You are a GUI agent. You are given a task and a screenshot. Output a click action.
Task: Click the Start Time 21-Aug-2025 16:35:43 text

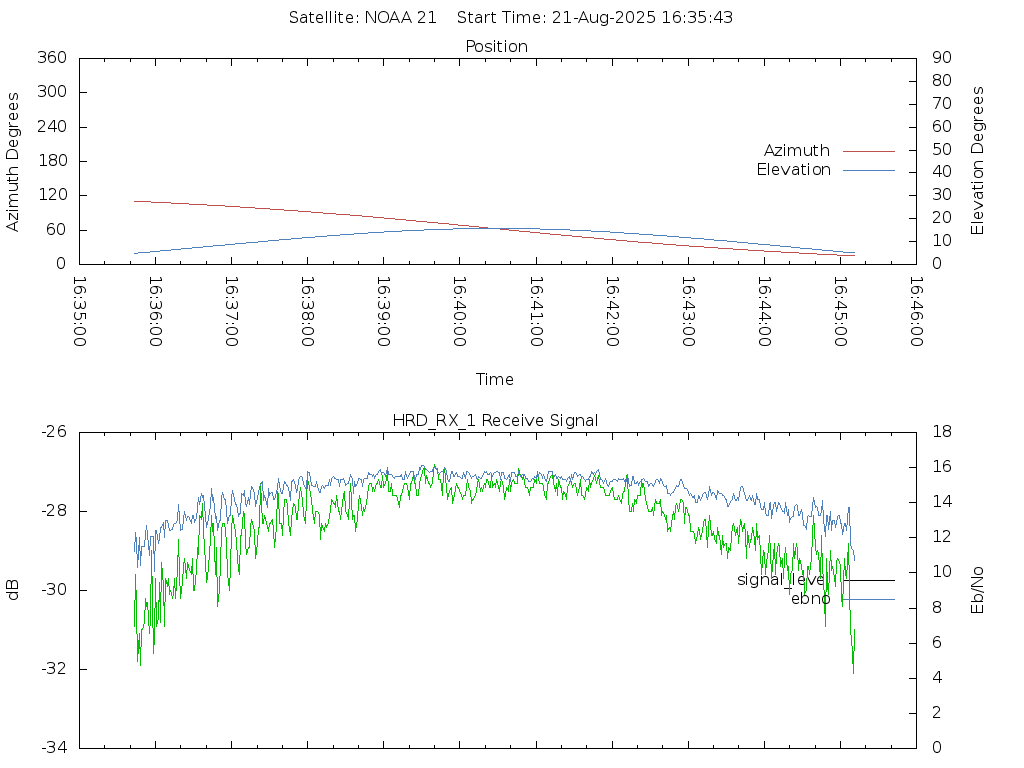tap(595, 18)
